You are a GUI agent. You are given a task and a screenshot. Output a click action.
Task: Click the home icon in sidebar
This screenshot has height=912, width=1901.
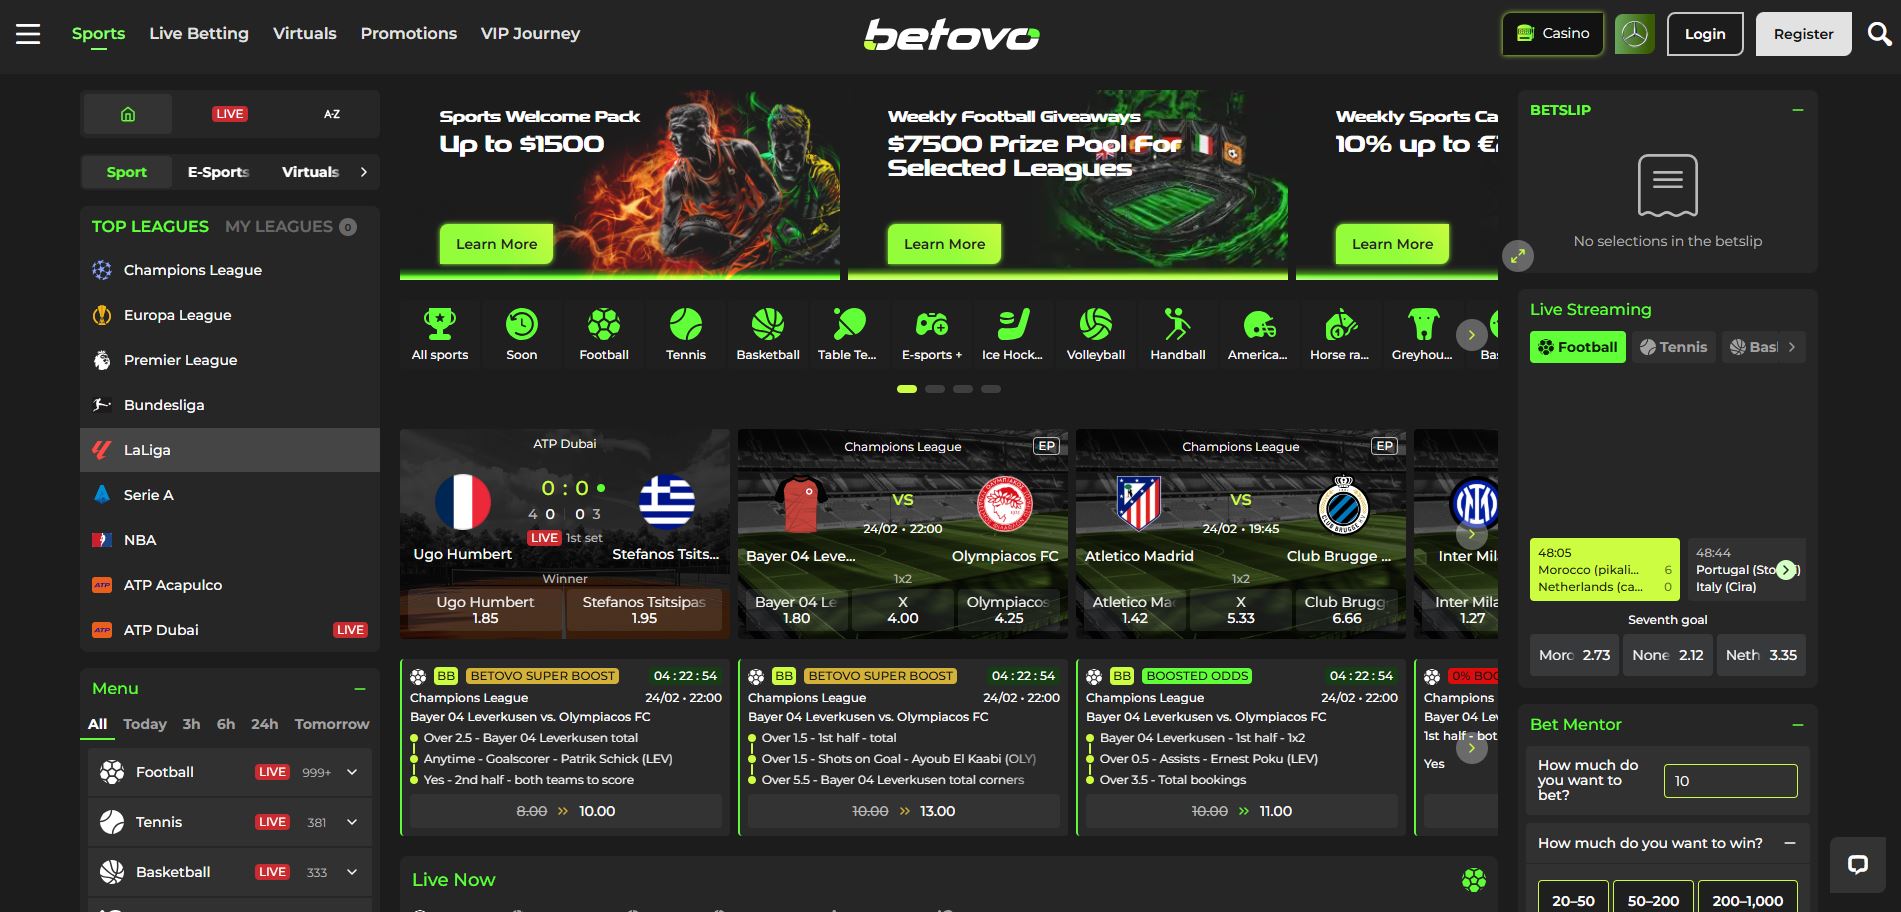click(128, 114)
